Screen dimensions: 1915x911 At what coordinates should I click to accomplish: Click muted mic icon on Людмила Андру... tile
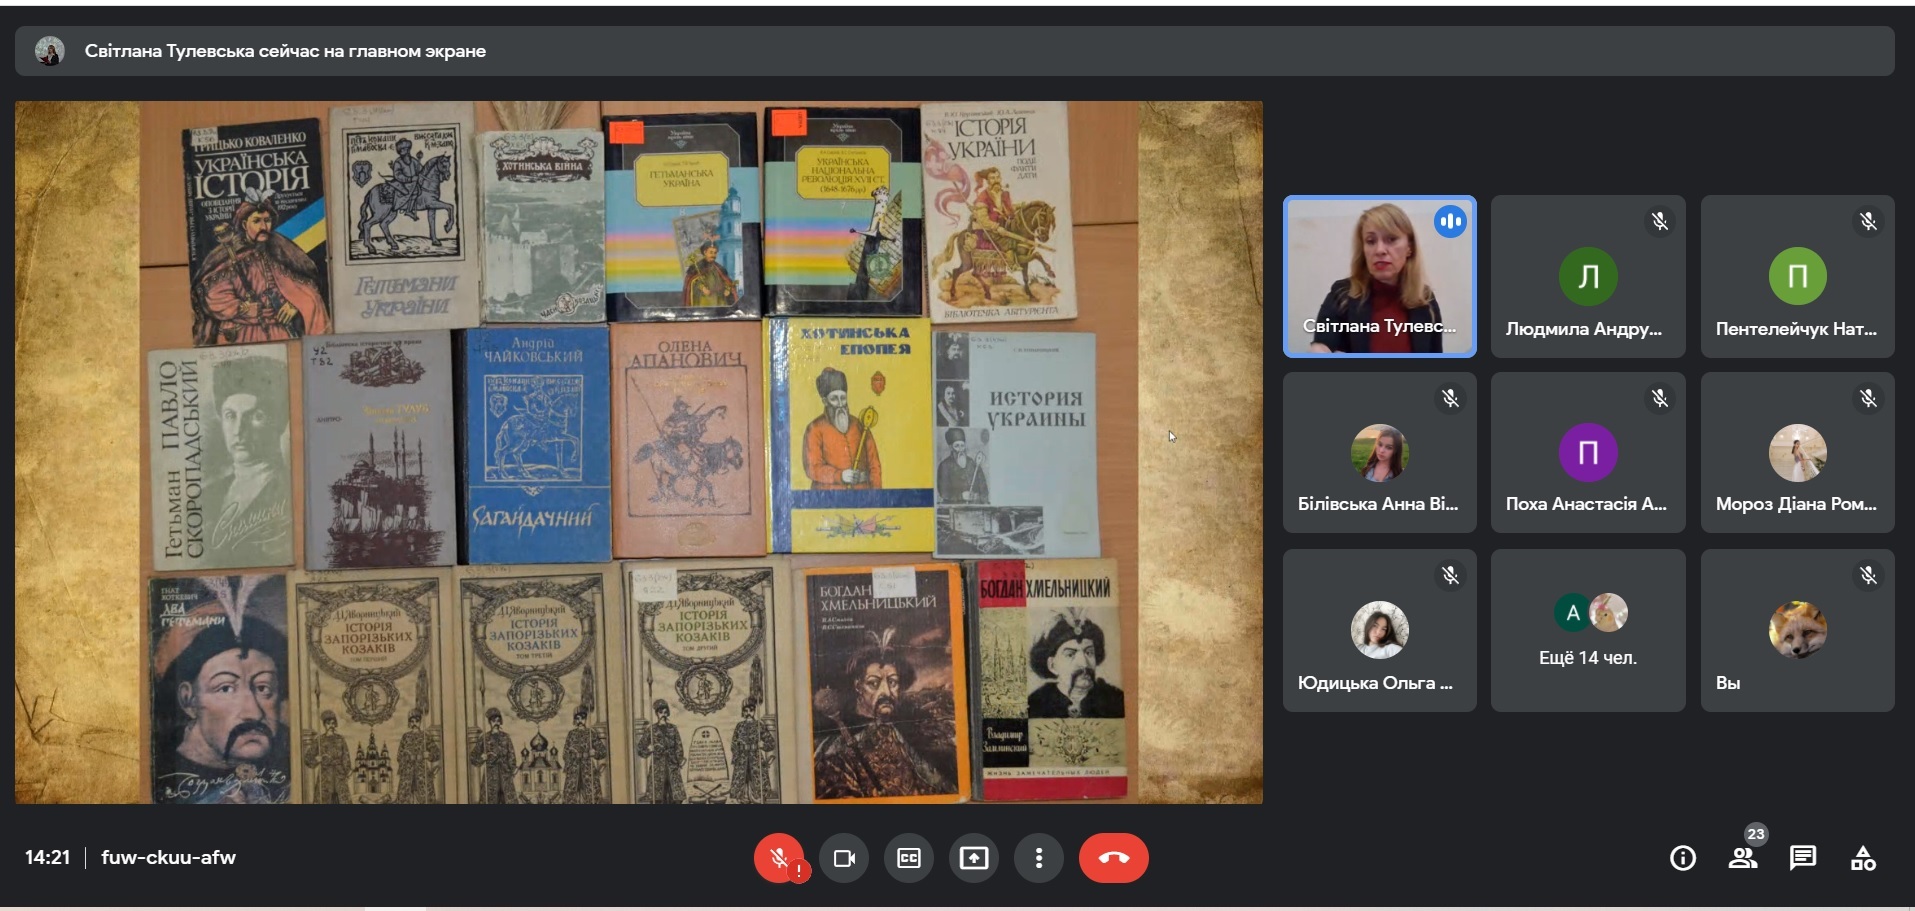pos(1660,221)
